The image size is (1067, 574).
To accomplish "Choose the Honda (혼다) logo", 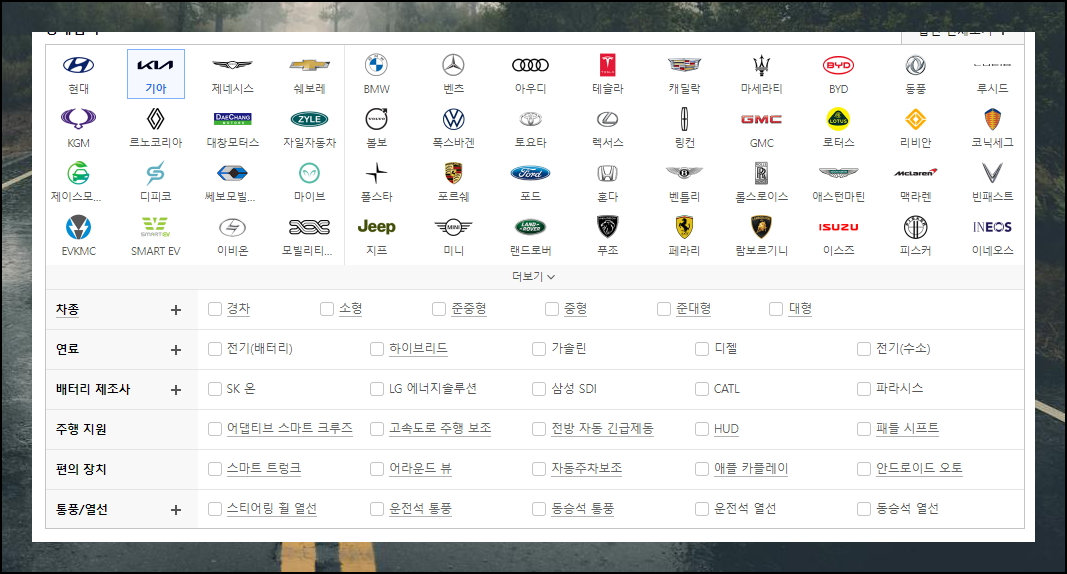I will click(x=608, y=173).
